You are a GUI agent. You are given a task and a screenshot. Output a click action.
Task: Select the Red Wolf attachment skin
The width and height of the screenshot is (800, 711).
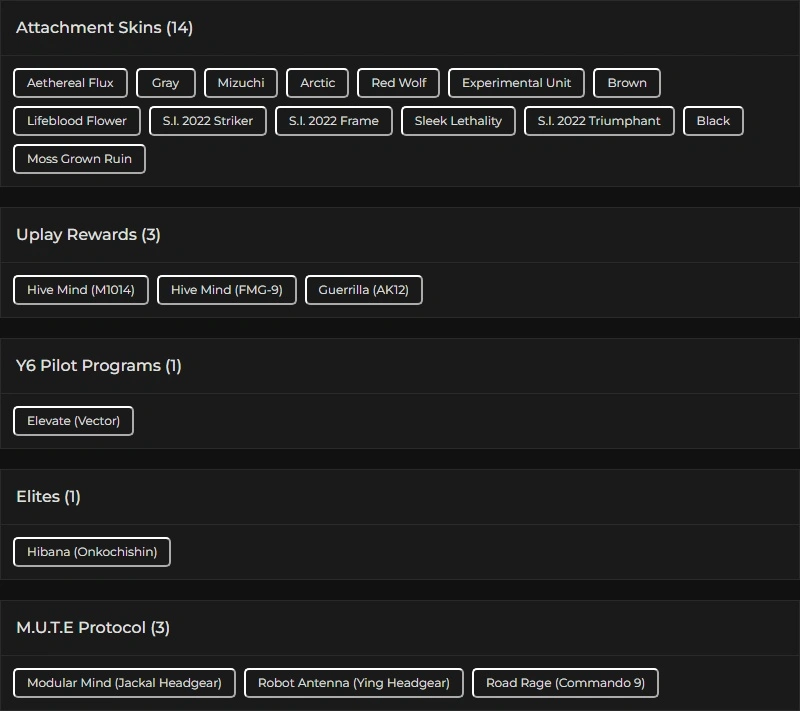[398, 83]
